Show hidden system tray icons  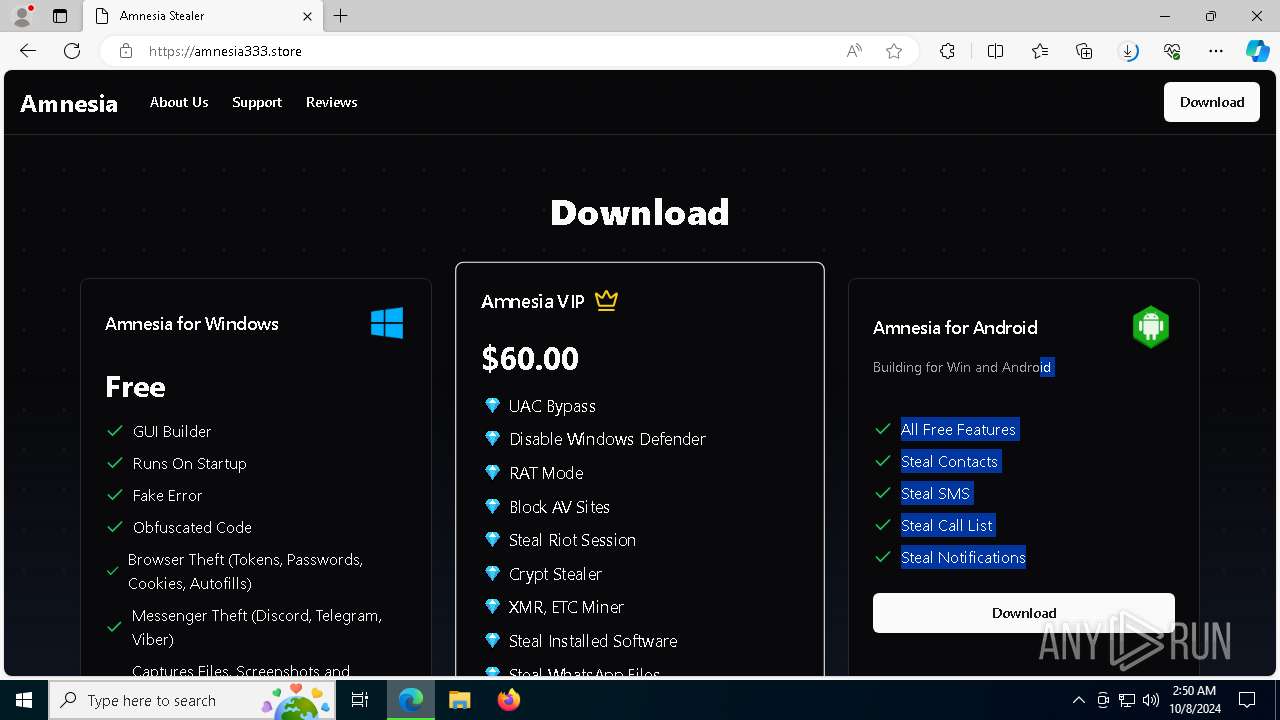1078,700
